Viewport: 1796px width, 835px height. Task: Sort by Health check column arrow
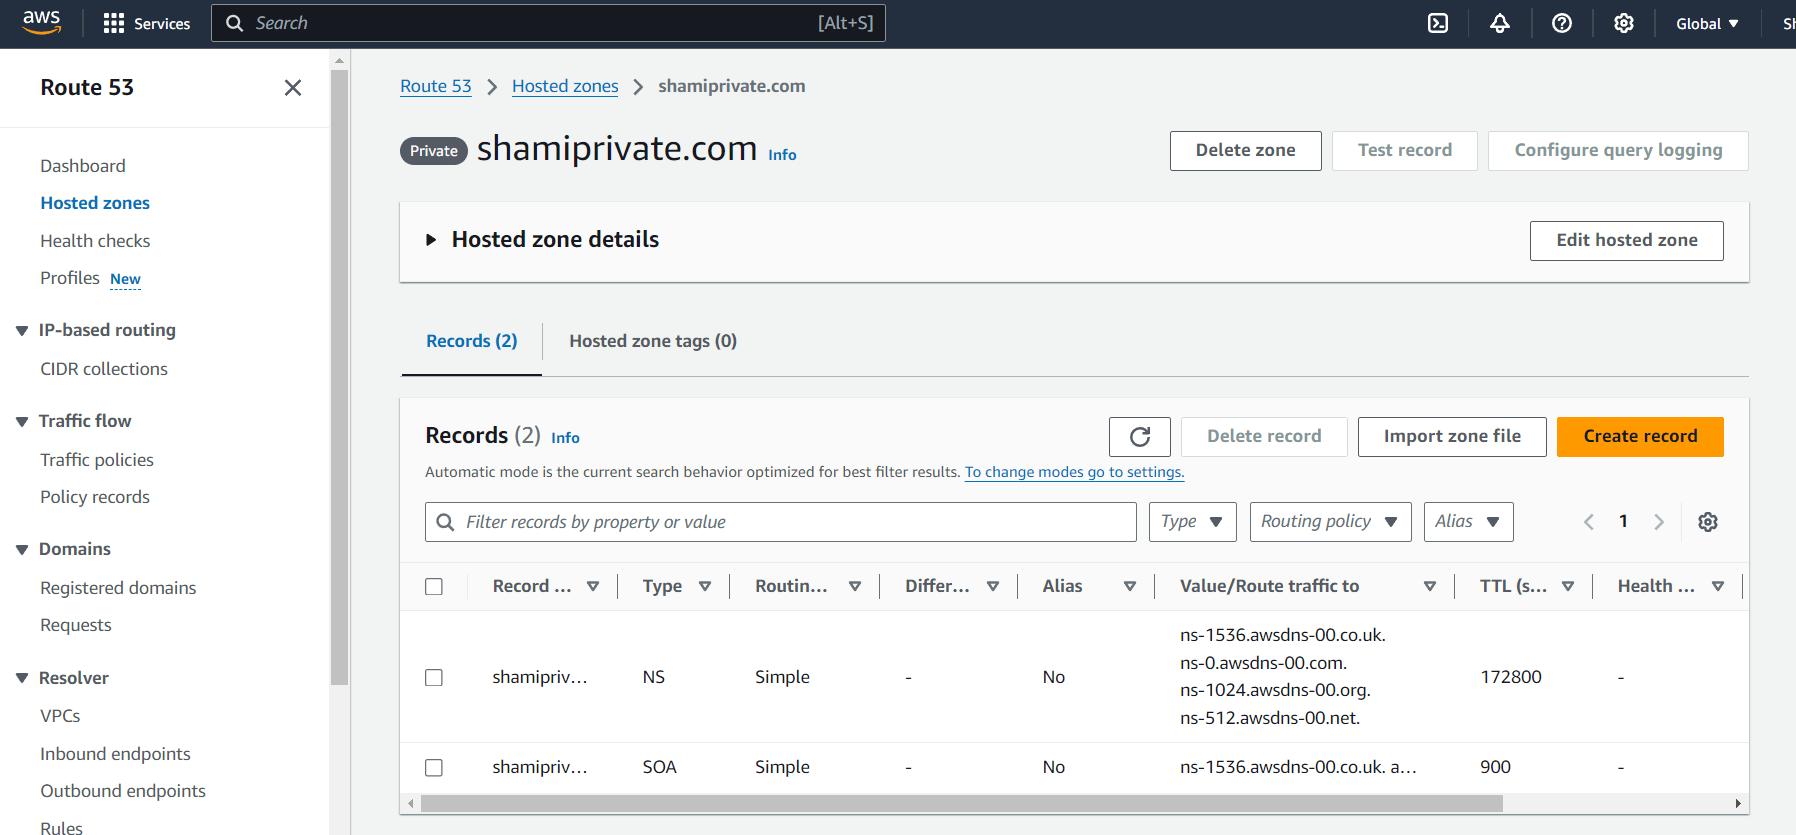pos(1718,587)
